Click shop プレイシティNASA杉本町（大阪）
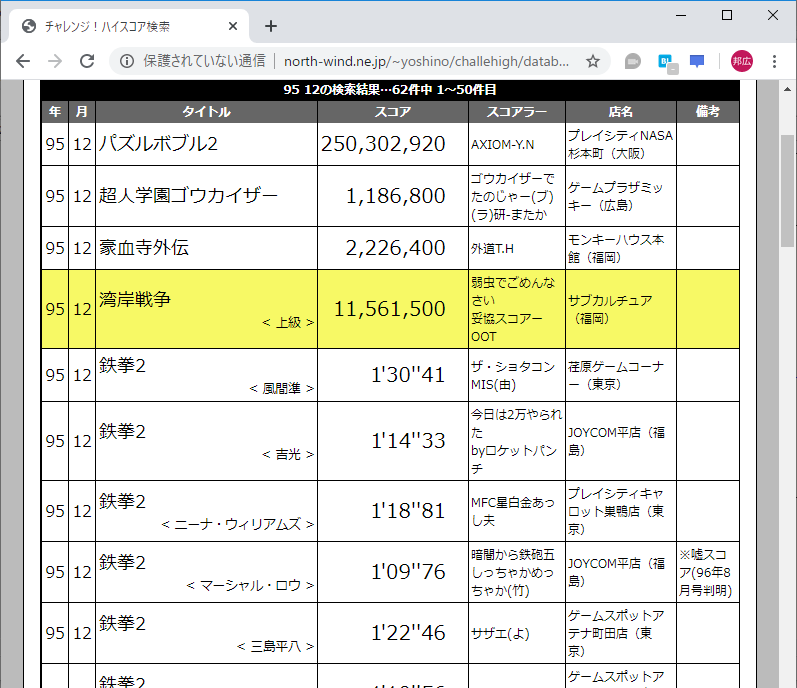 point(621,144)
